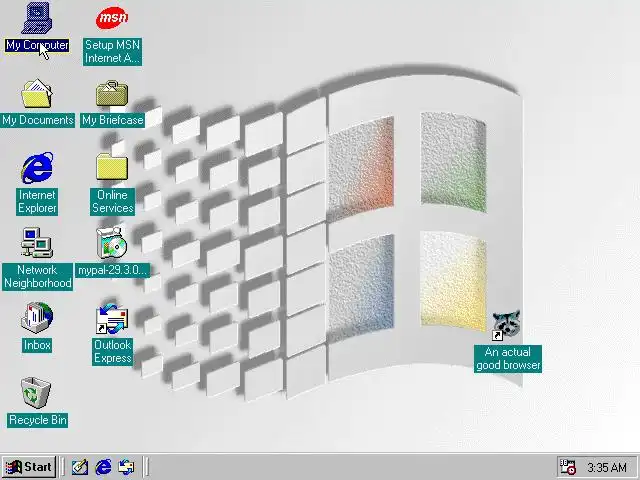Click the 'An actual good browser' label

tap(508, 359)
